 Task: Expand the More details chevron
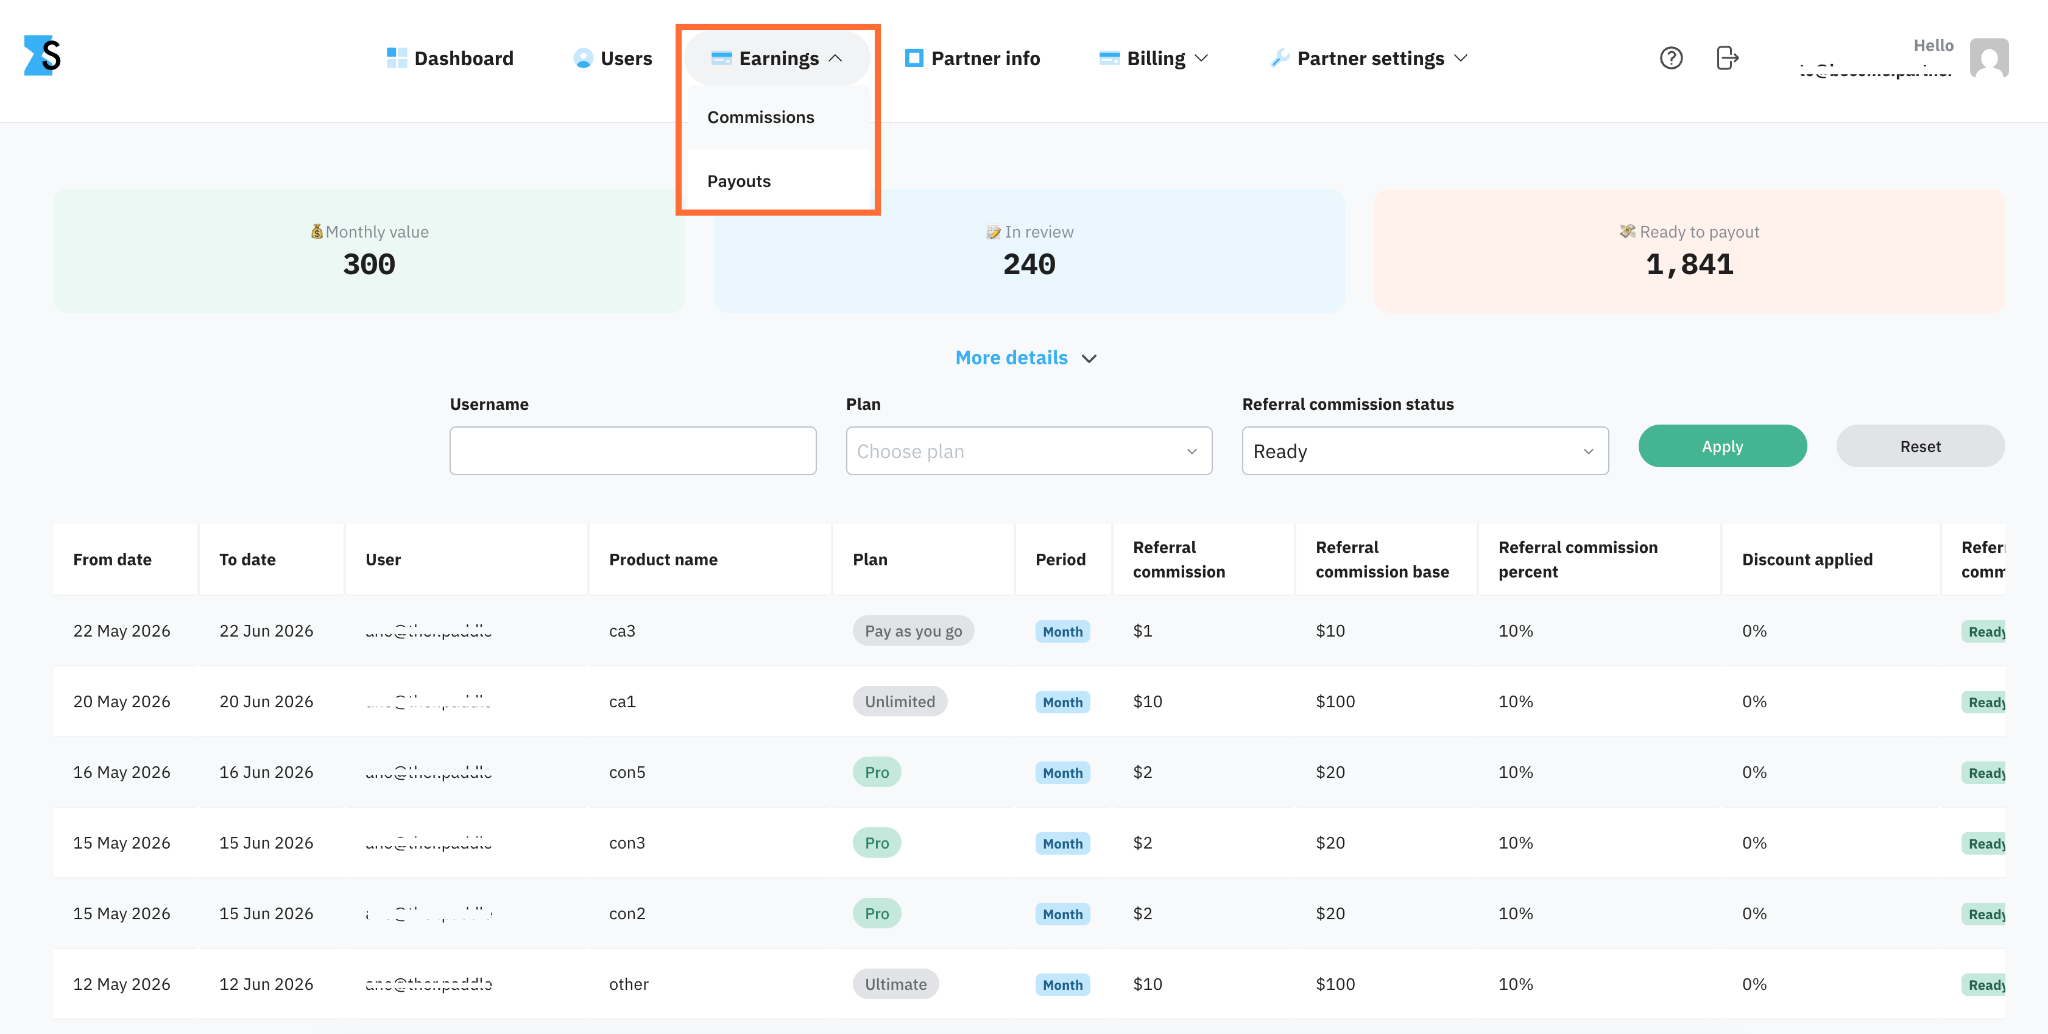[1090, 358]
